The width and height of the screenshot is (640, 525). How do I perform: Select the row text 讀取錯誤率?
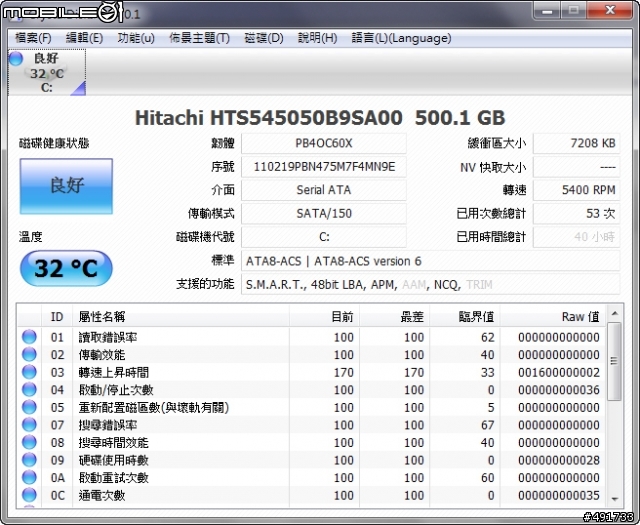(108, 337)
